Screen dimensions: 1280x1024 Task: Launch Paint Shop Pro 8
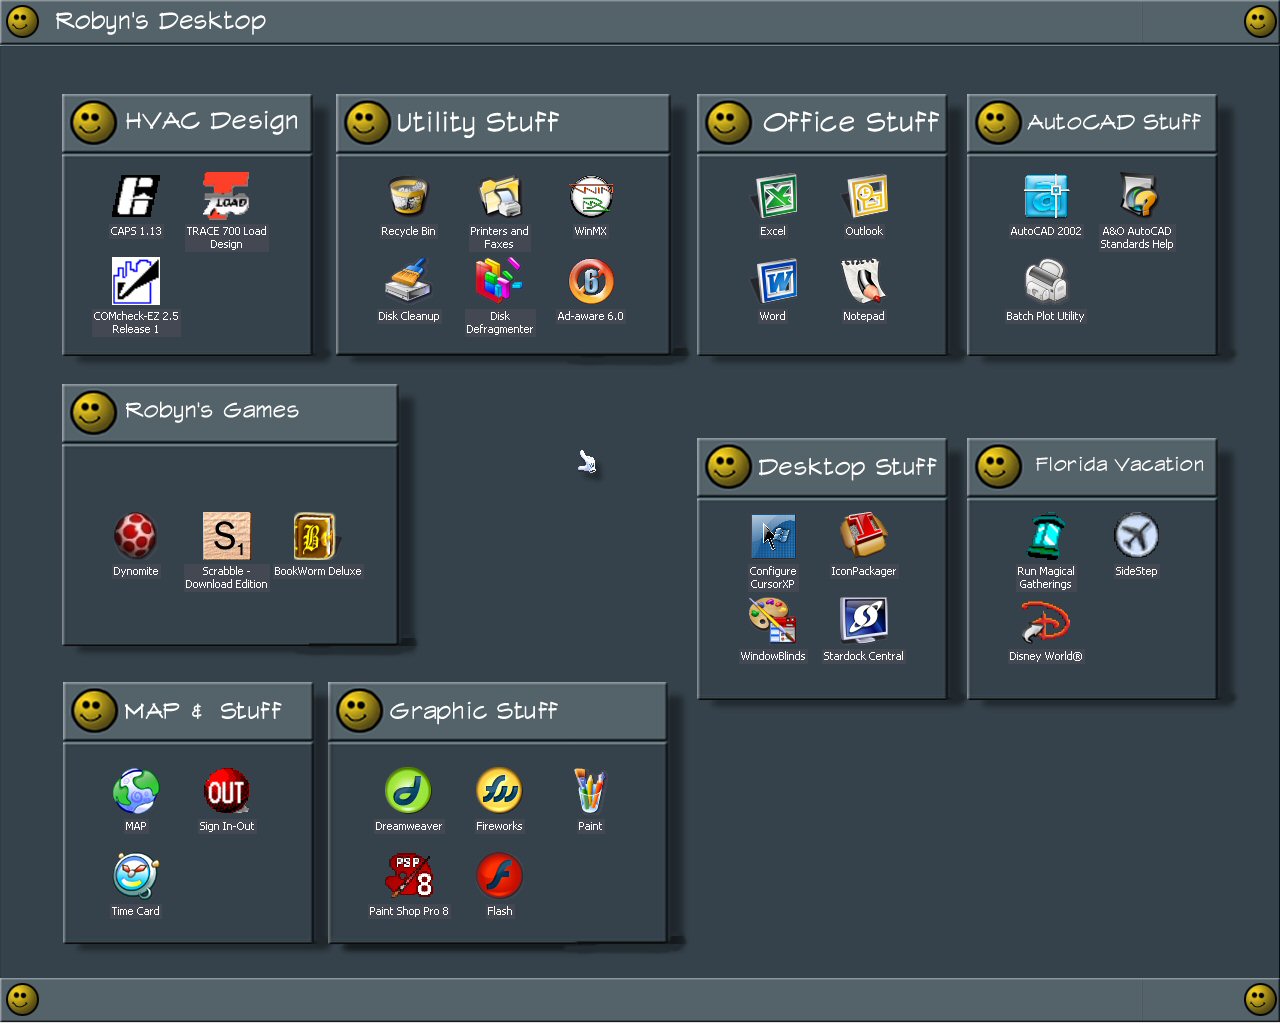[x=409, y=876]
